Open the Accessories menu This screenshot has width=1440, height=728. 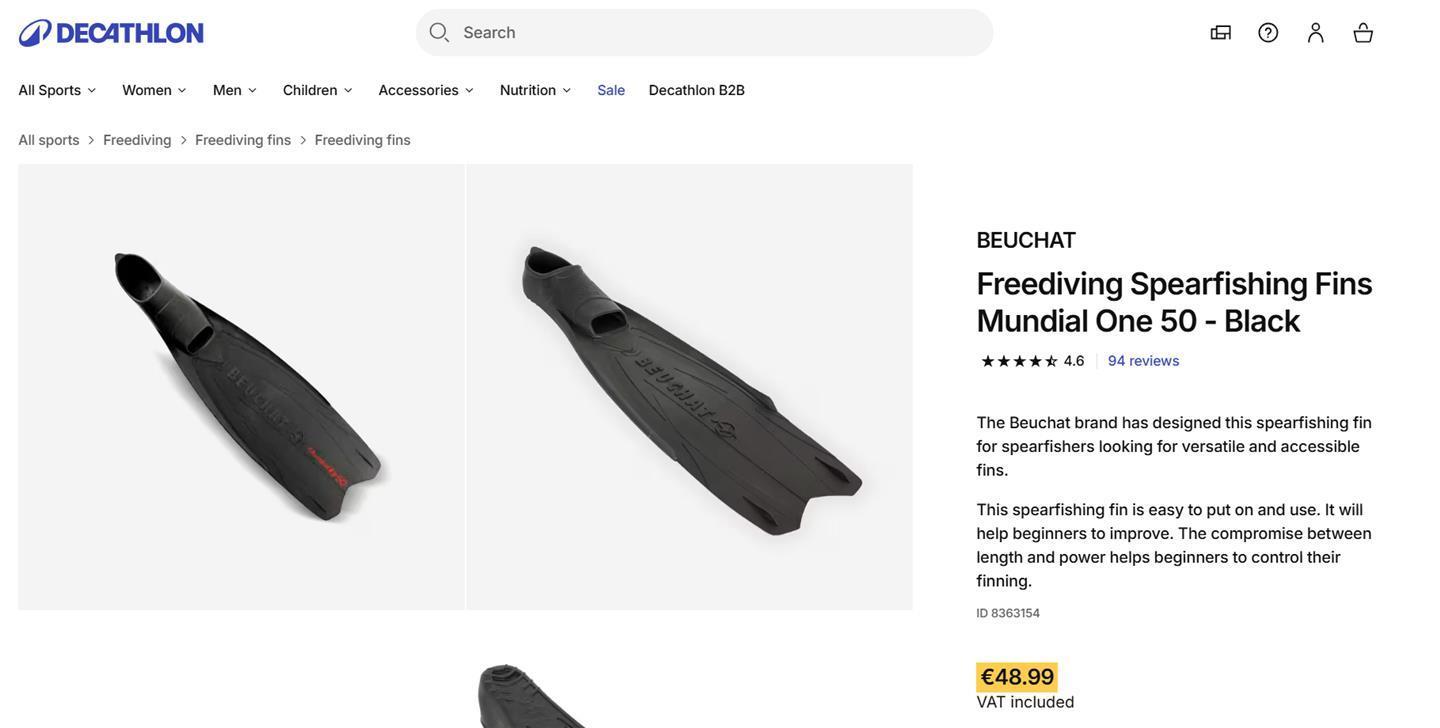tap(426, 90)
